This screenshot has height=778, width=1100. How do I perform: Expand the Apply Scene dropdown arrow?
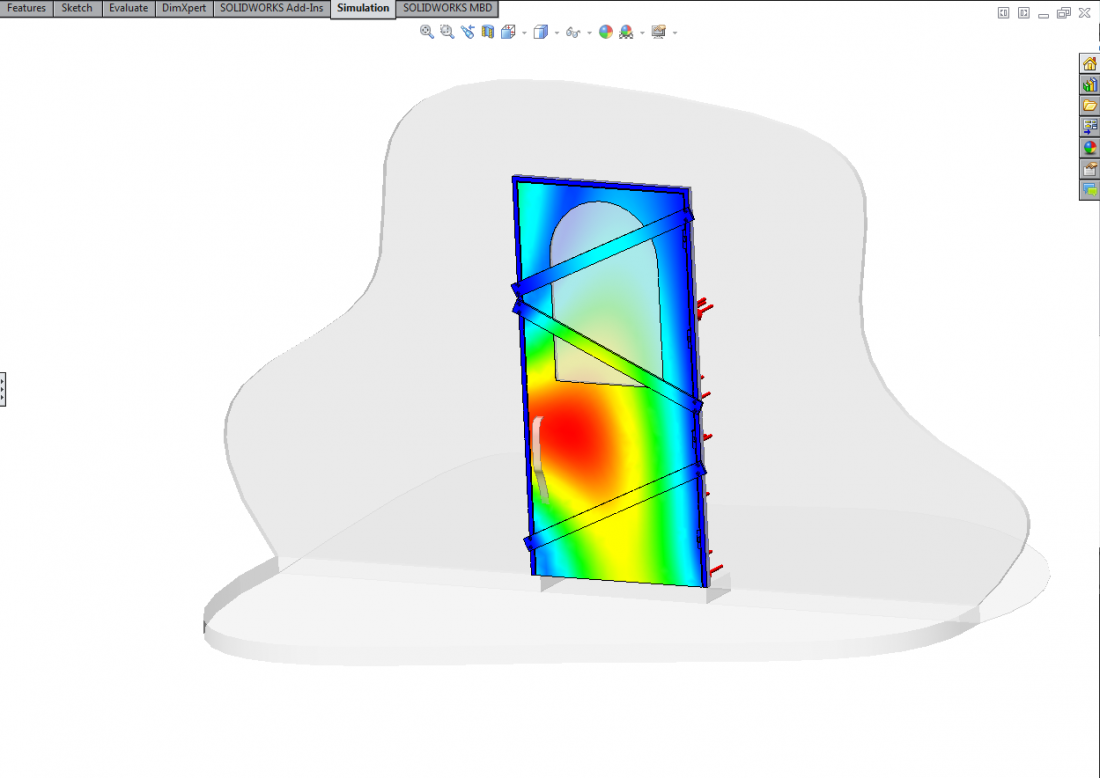(x=642, y=33)
